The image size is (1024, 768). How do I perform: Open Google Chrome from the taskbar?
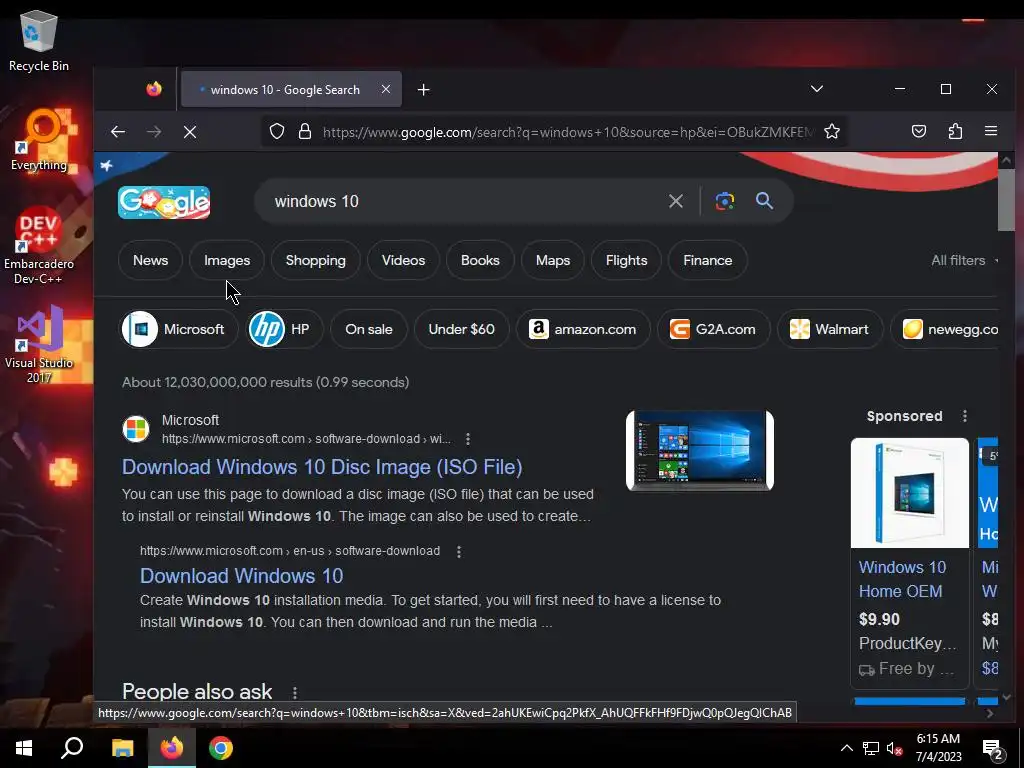[221, 748]
